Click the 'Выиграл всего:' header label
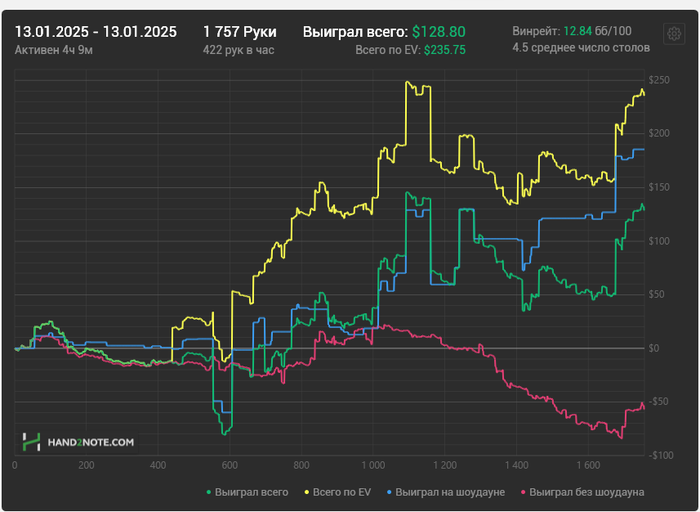This screenshot has width=700, height=512. pyautogui.click(x=355, y=32)
